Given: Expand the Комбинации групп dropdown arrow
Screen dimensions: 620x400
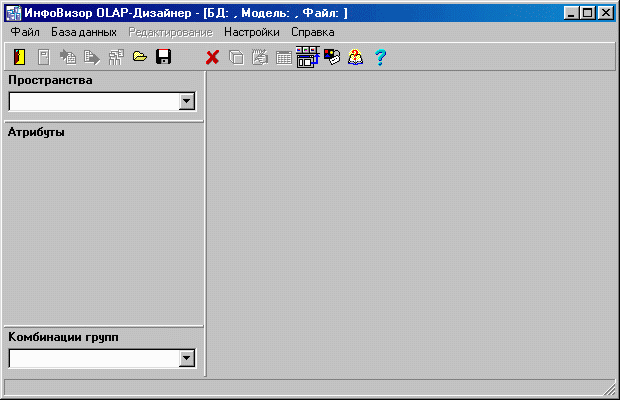Looking at the screenshot, I should [x=187, y=358].
